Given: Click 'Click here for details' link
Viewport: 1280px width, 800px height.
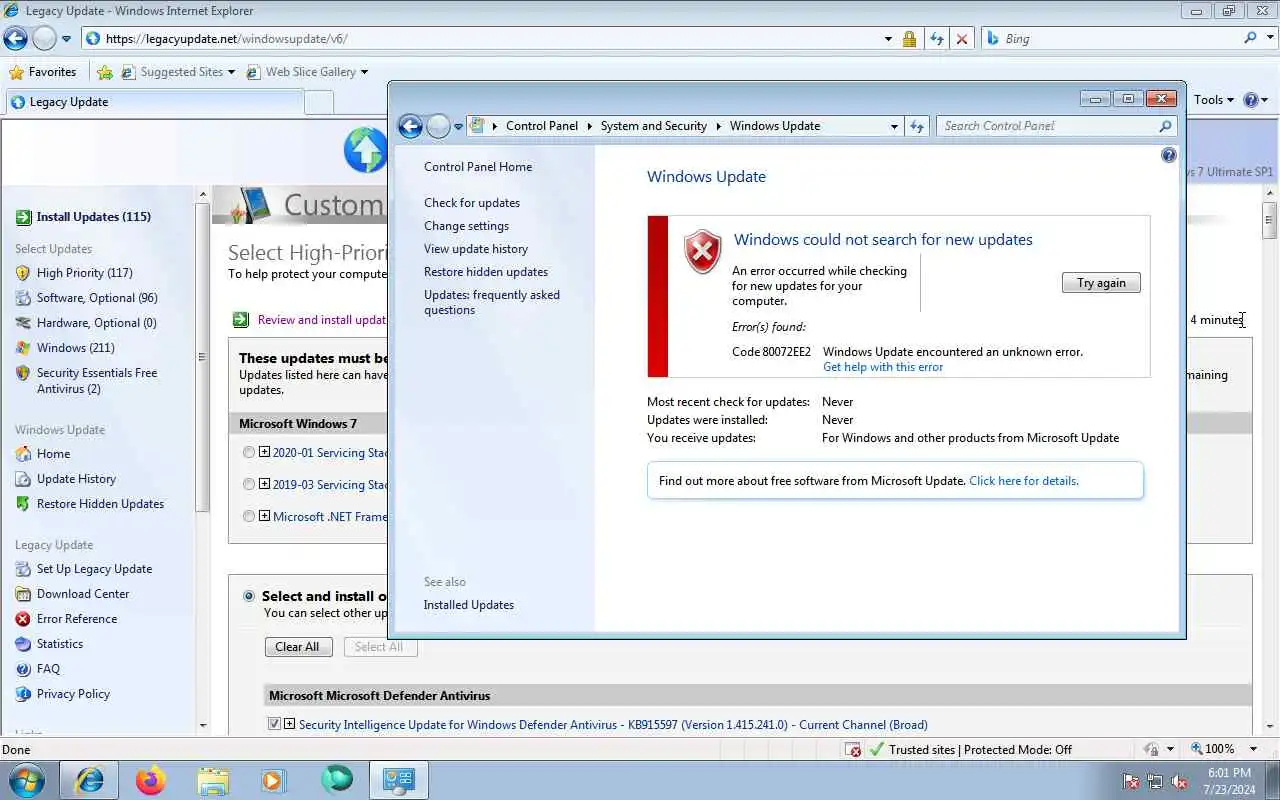Looking at the screenshot, I should pyautogui.click(x=1024, y=481).
